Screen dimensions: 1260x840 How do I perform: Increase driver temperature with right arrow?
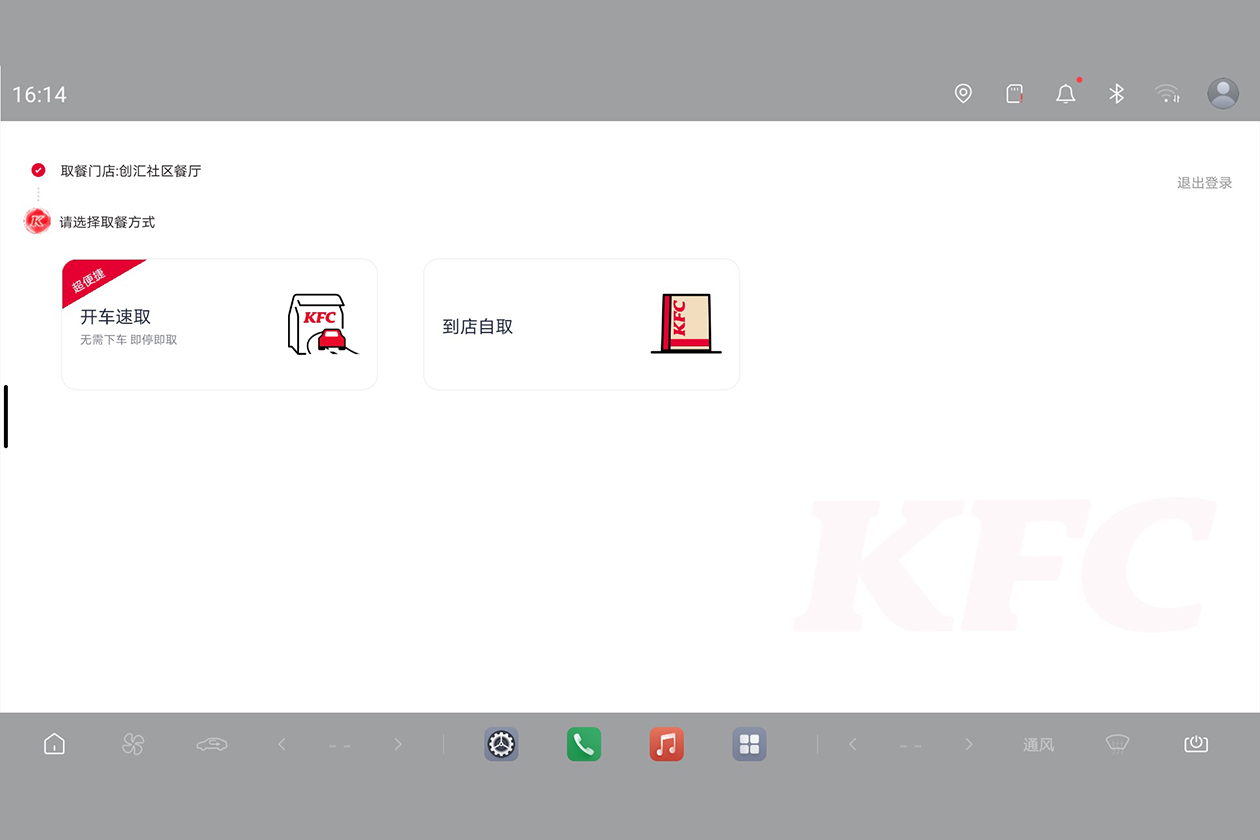398,744
